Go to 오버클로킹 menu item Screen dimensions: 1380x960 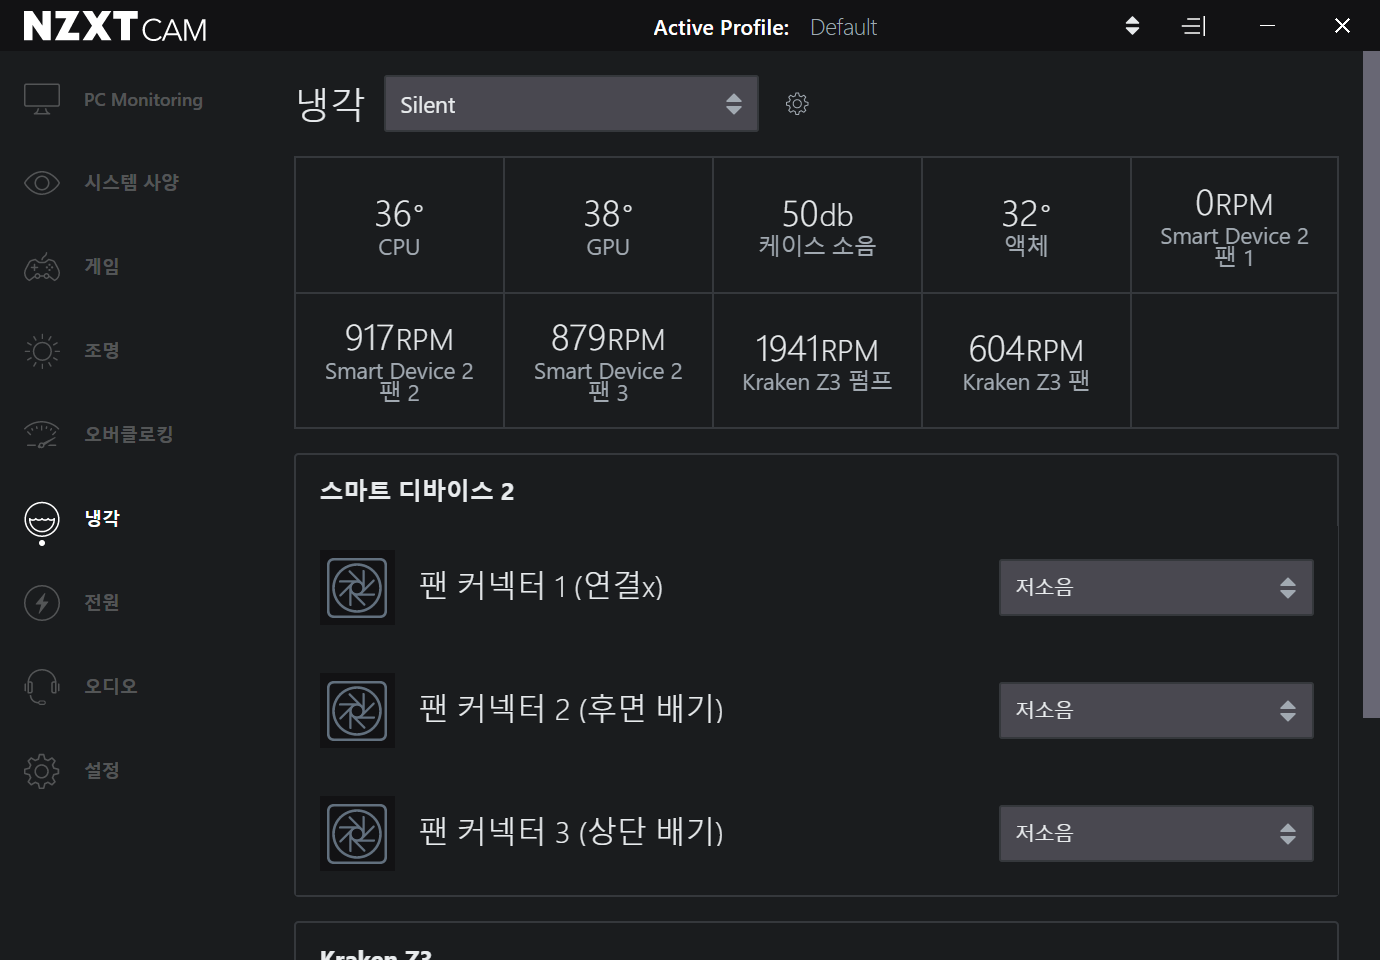coord(128,435)
